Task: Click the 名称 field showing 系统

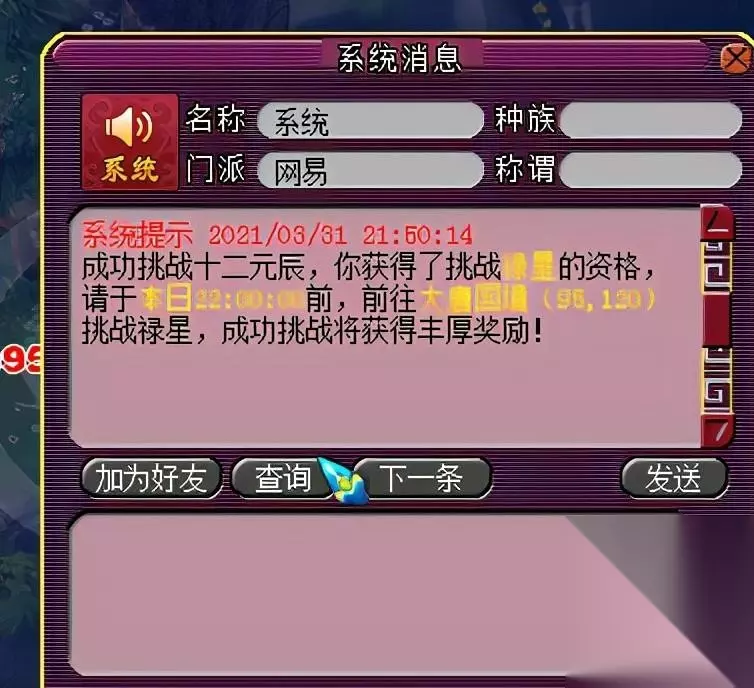Action: [x=370, y=120]
